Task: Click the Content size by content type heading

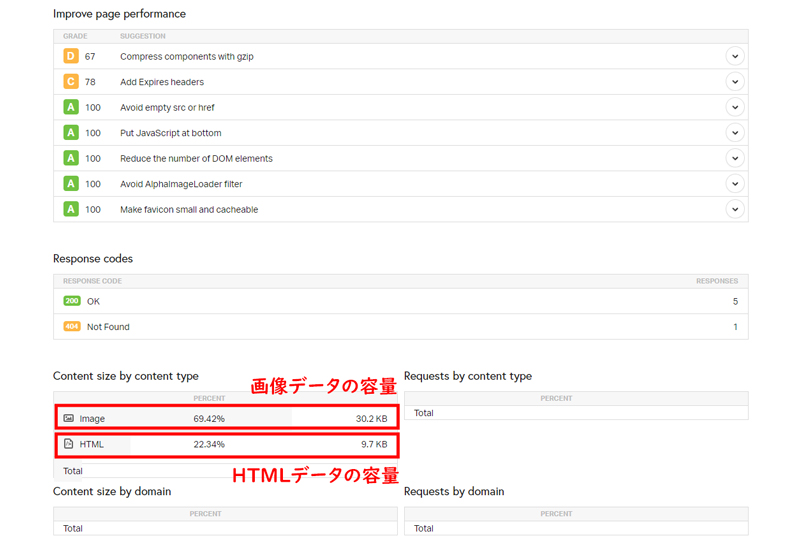Action: 126,377
